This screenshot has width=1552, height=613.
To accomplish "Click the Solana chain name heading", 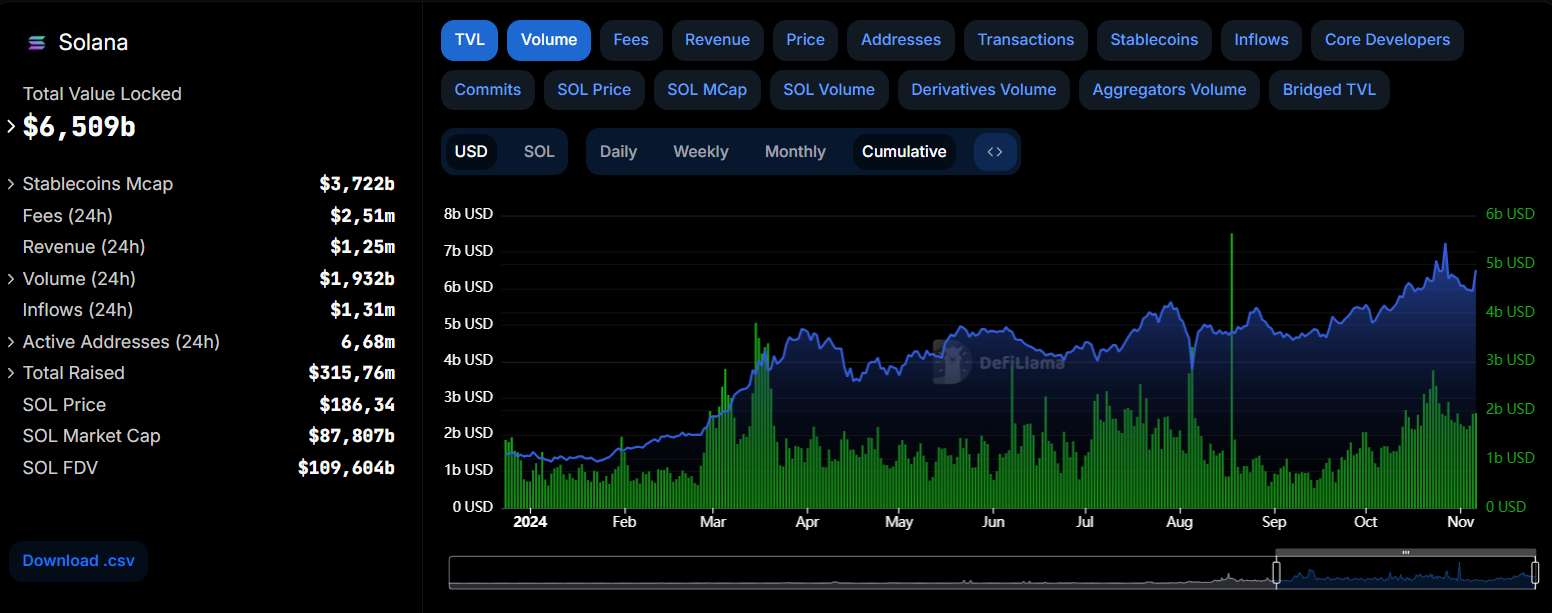I will coord(93,43).
